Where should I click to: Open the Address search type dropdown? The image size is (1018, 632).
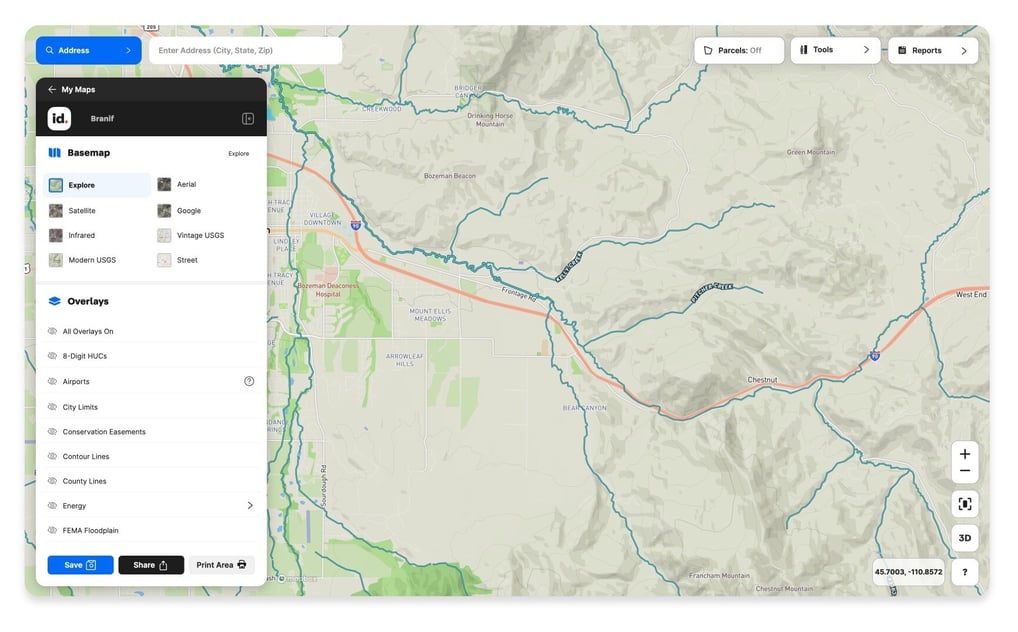(x=88, y=50)
